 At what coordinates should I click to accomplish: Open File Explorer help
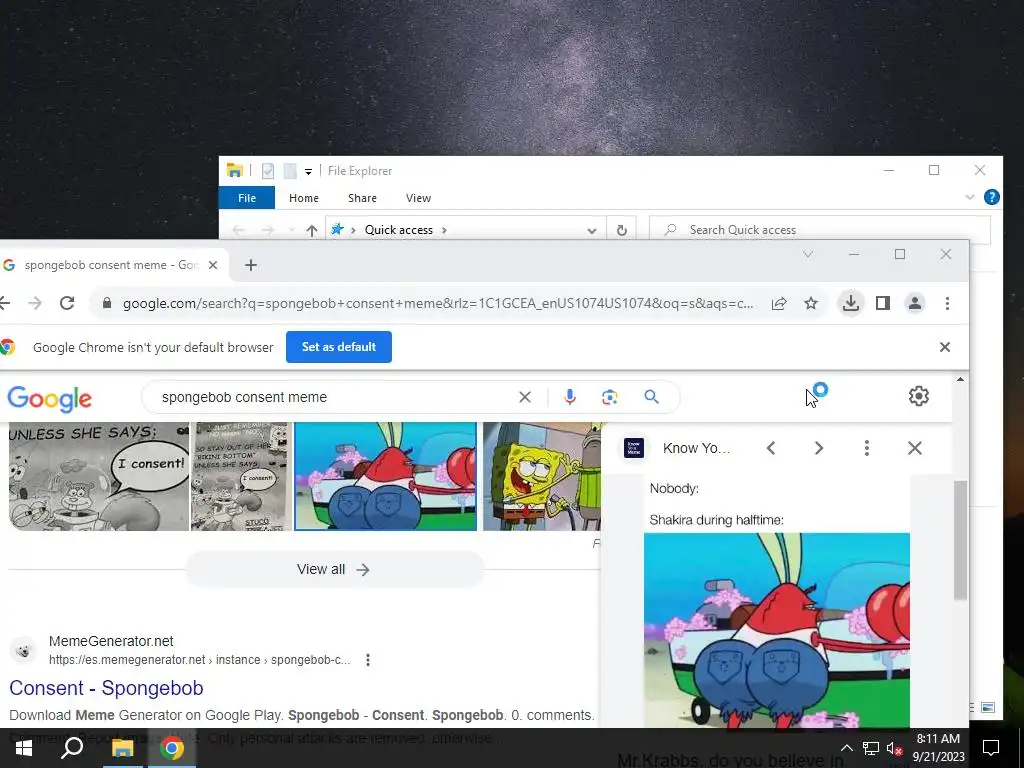point(991,197)
